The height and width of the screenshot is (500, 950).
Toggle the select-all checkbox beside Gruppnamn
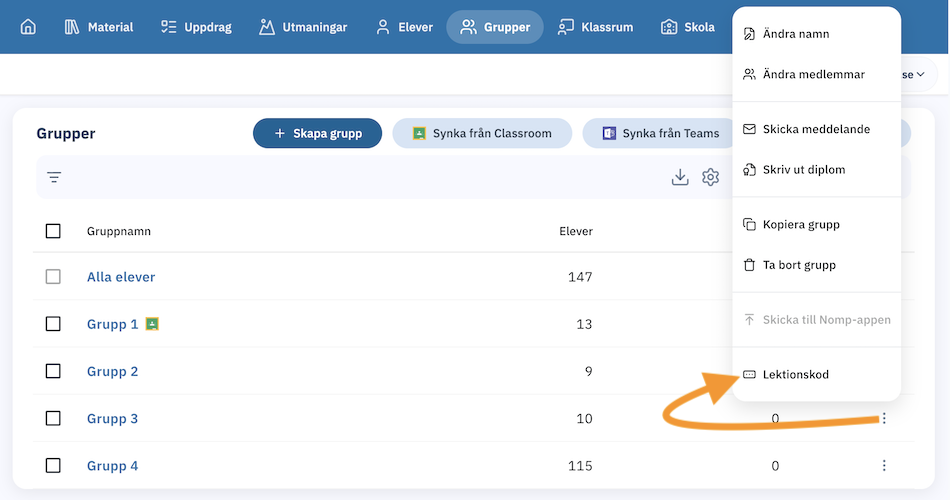click(x=53, y=231)
